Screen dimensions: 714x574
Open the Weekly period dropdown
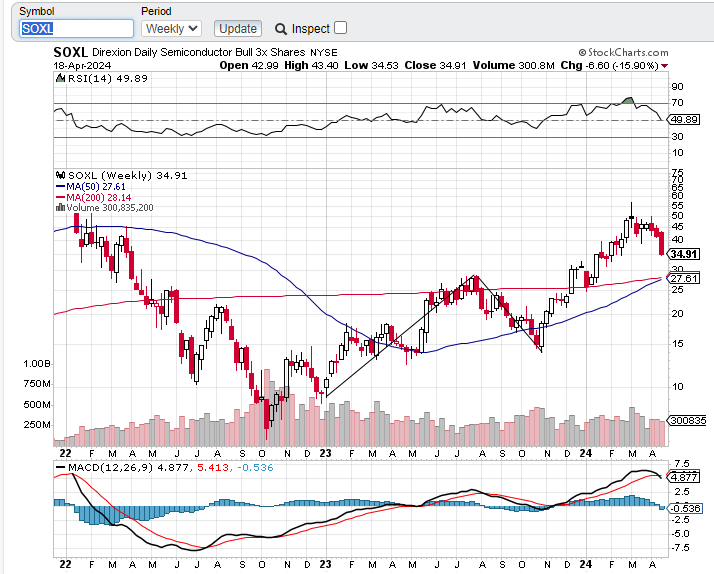click(171, 29)
